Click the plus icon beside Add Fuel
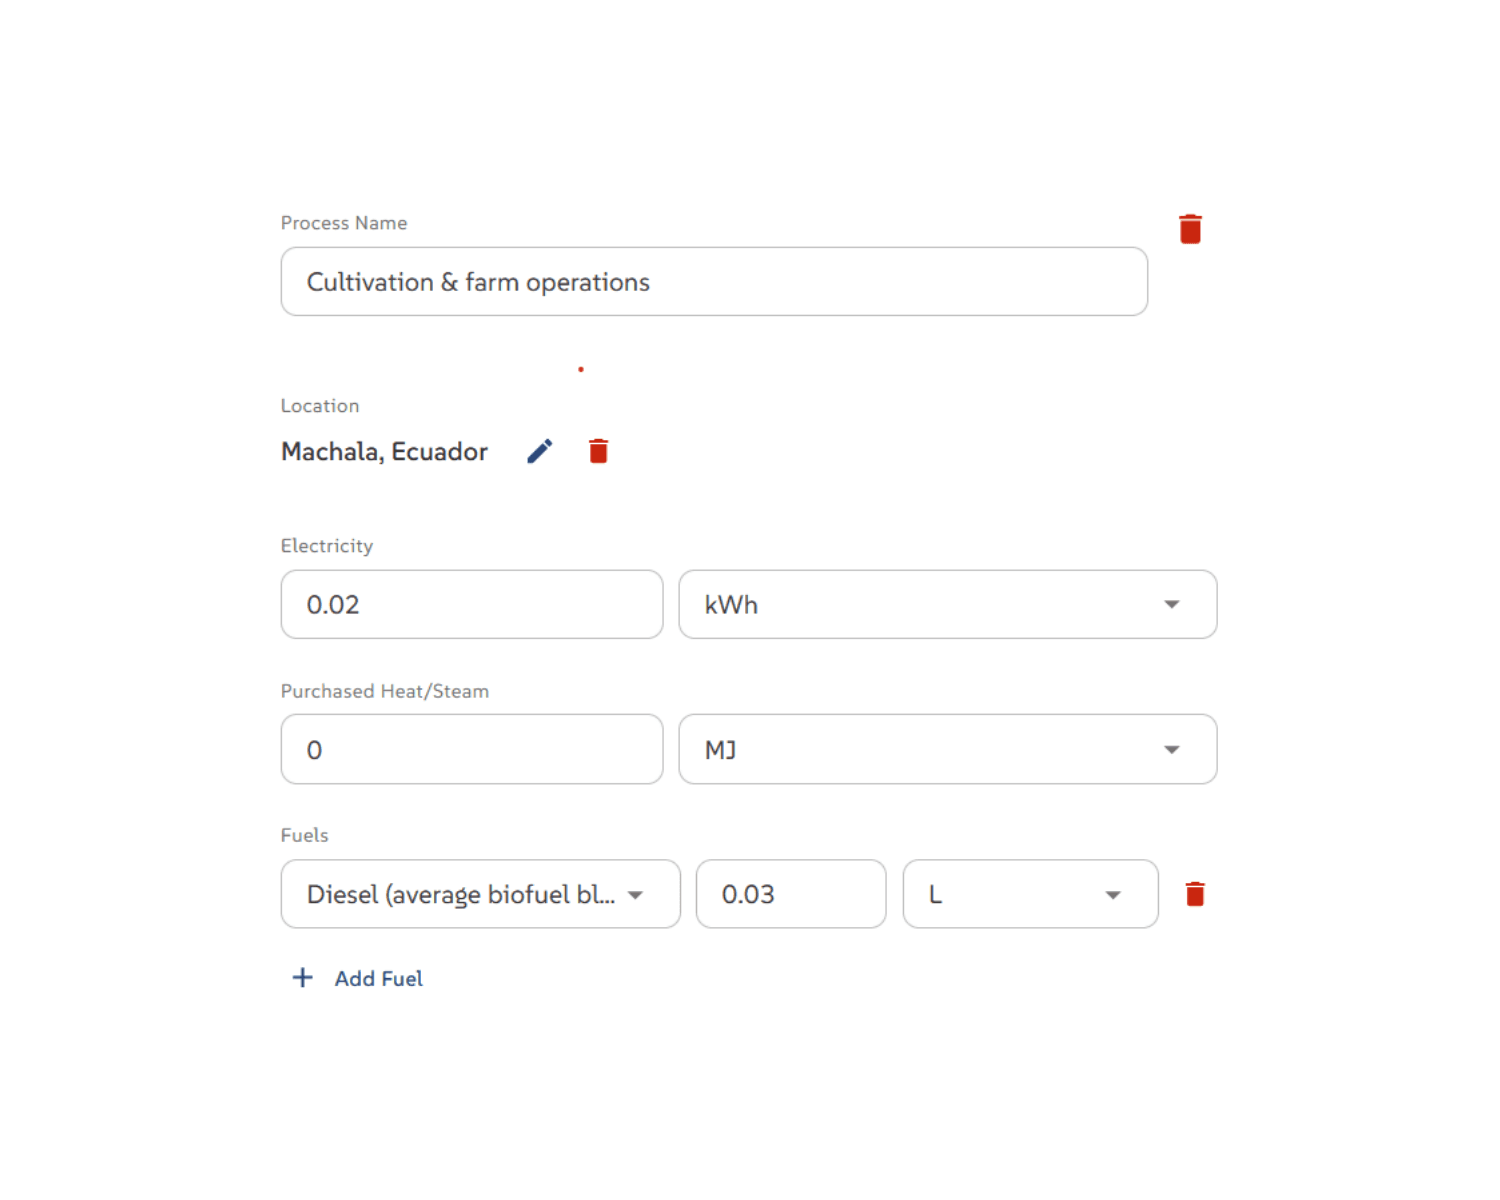 coord(302,978)
